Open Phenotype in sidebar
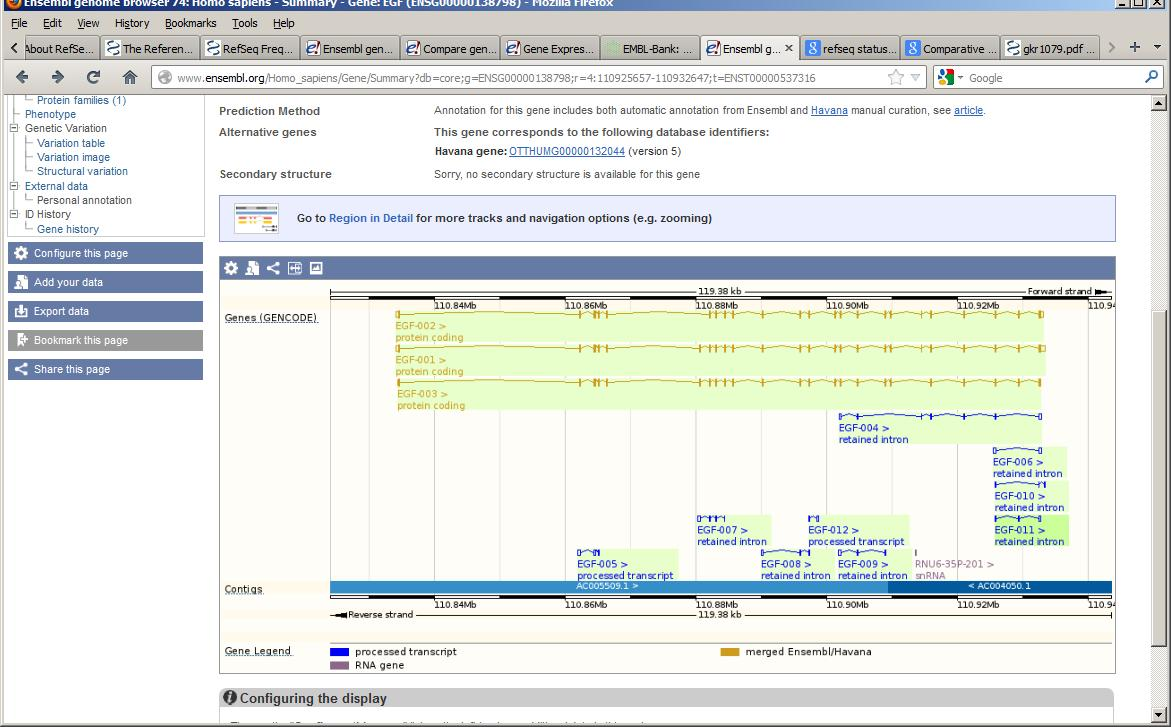1171x727 pixels. coord(50,114)
